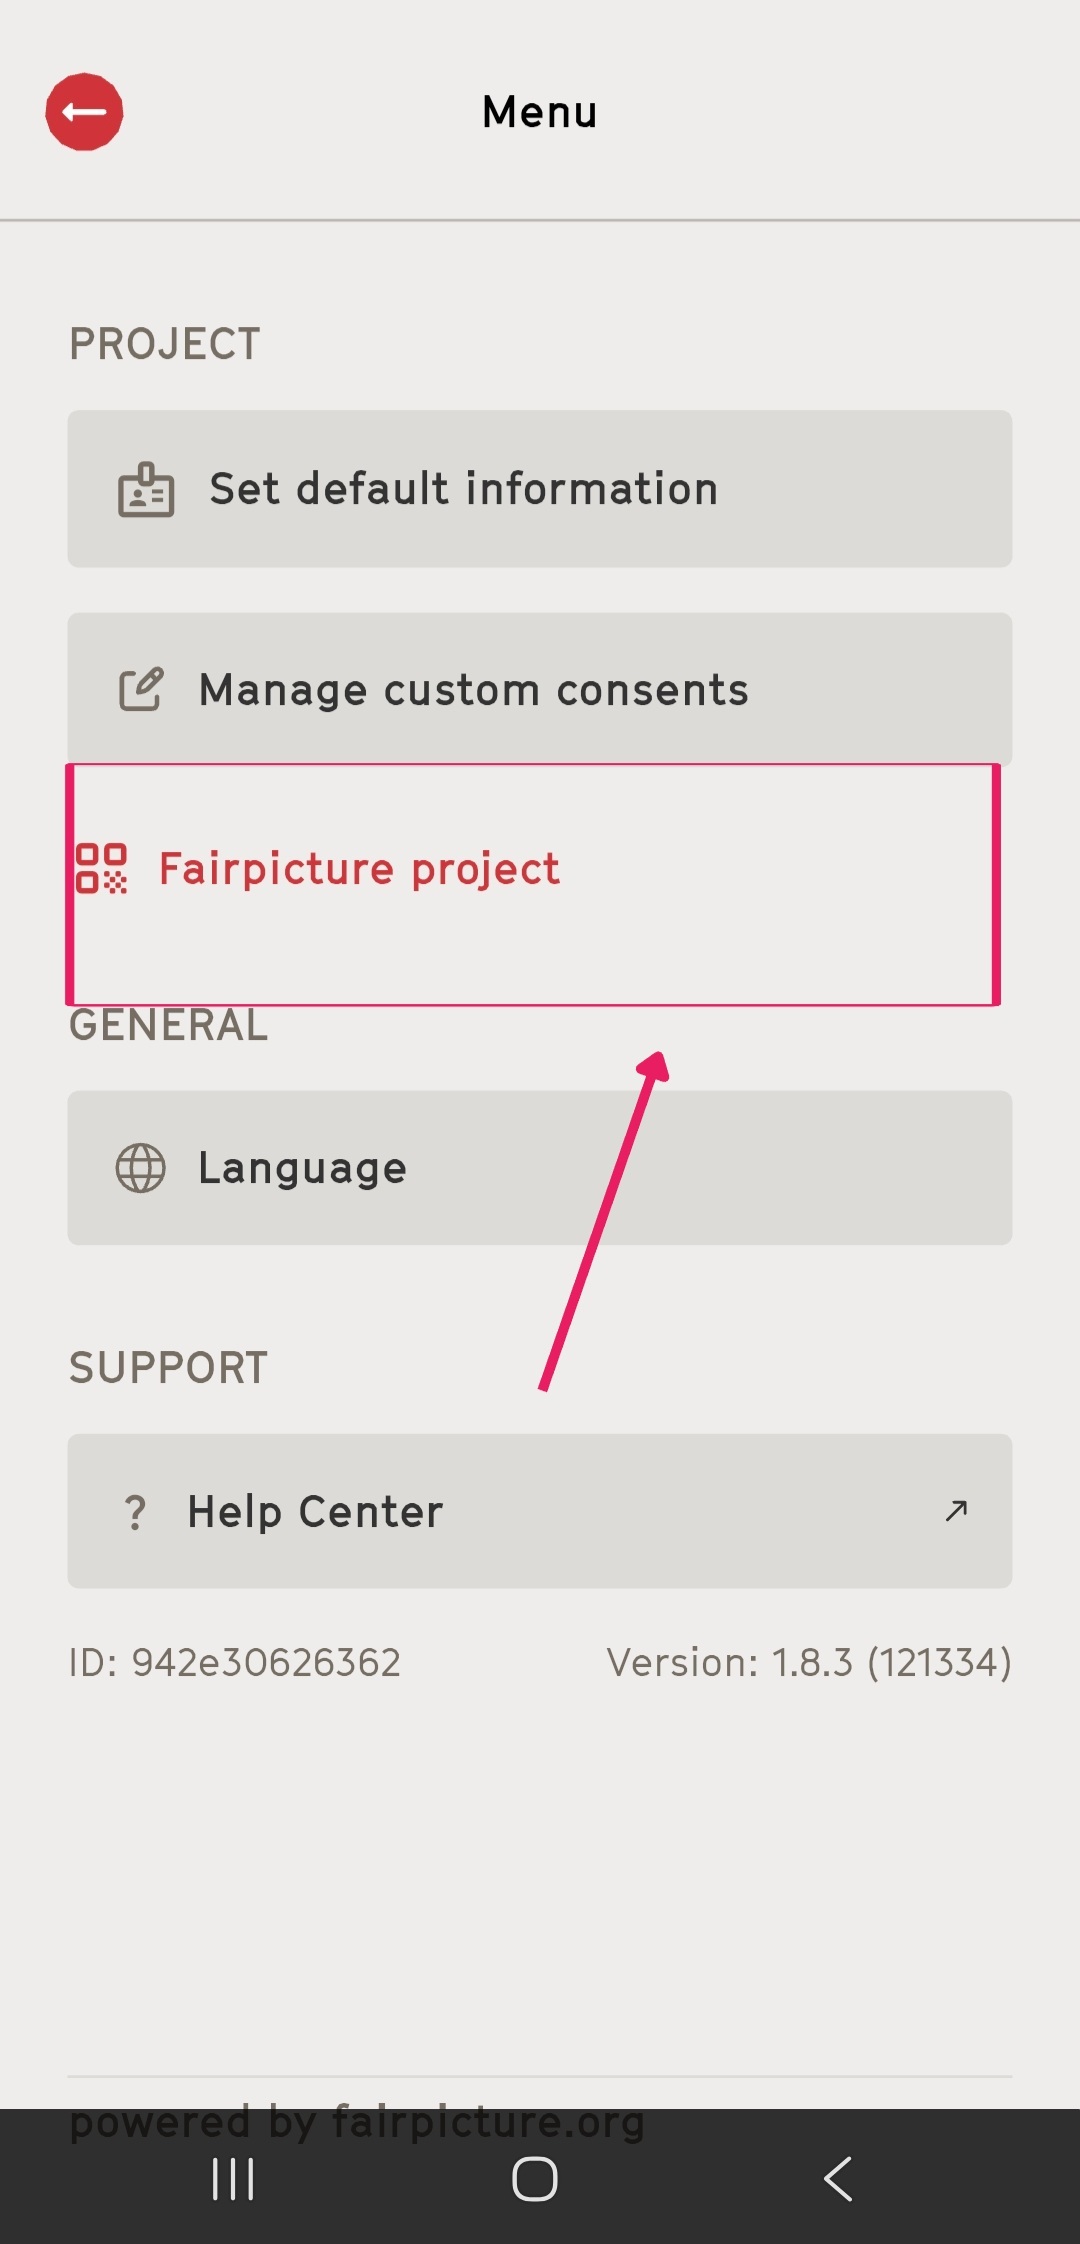
Task: Open the Language setting
Action: tap(540, 1168)
